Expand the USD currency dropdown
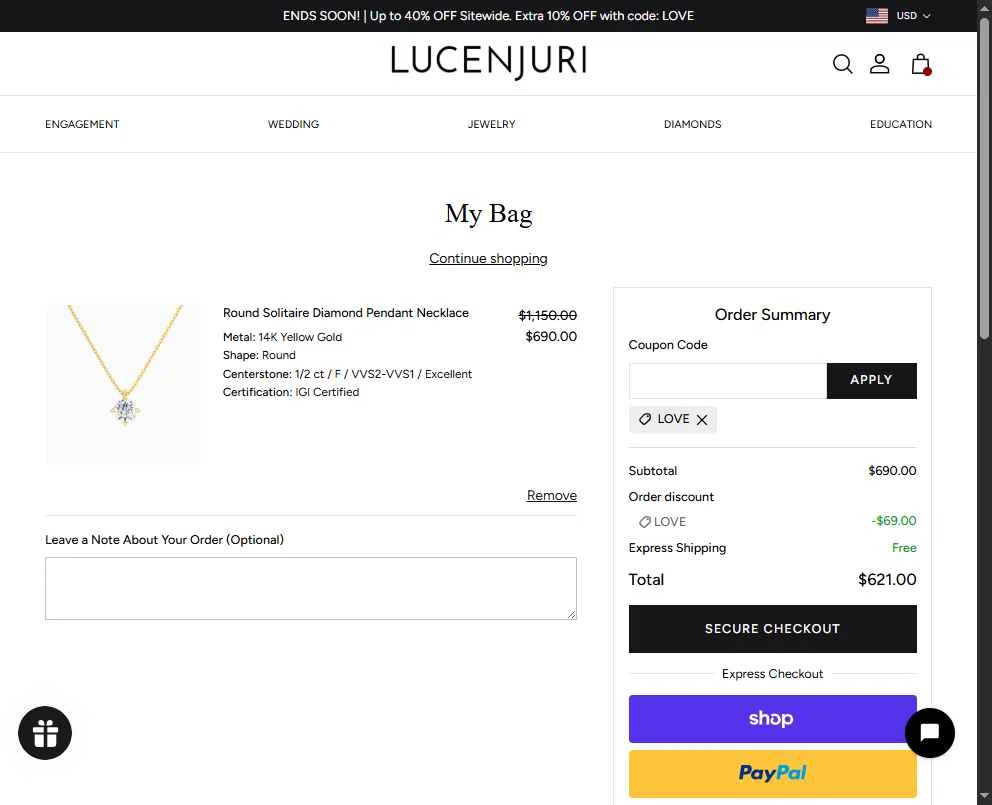The height and width of the screenshot is (805, 992). pos(913,16)
